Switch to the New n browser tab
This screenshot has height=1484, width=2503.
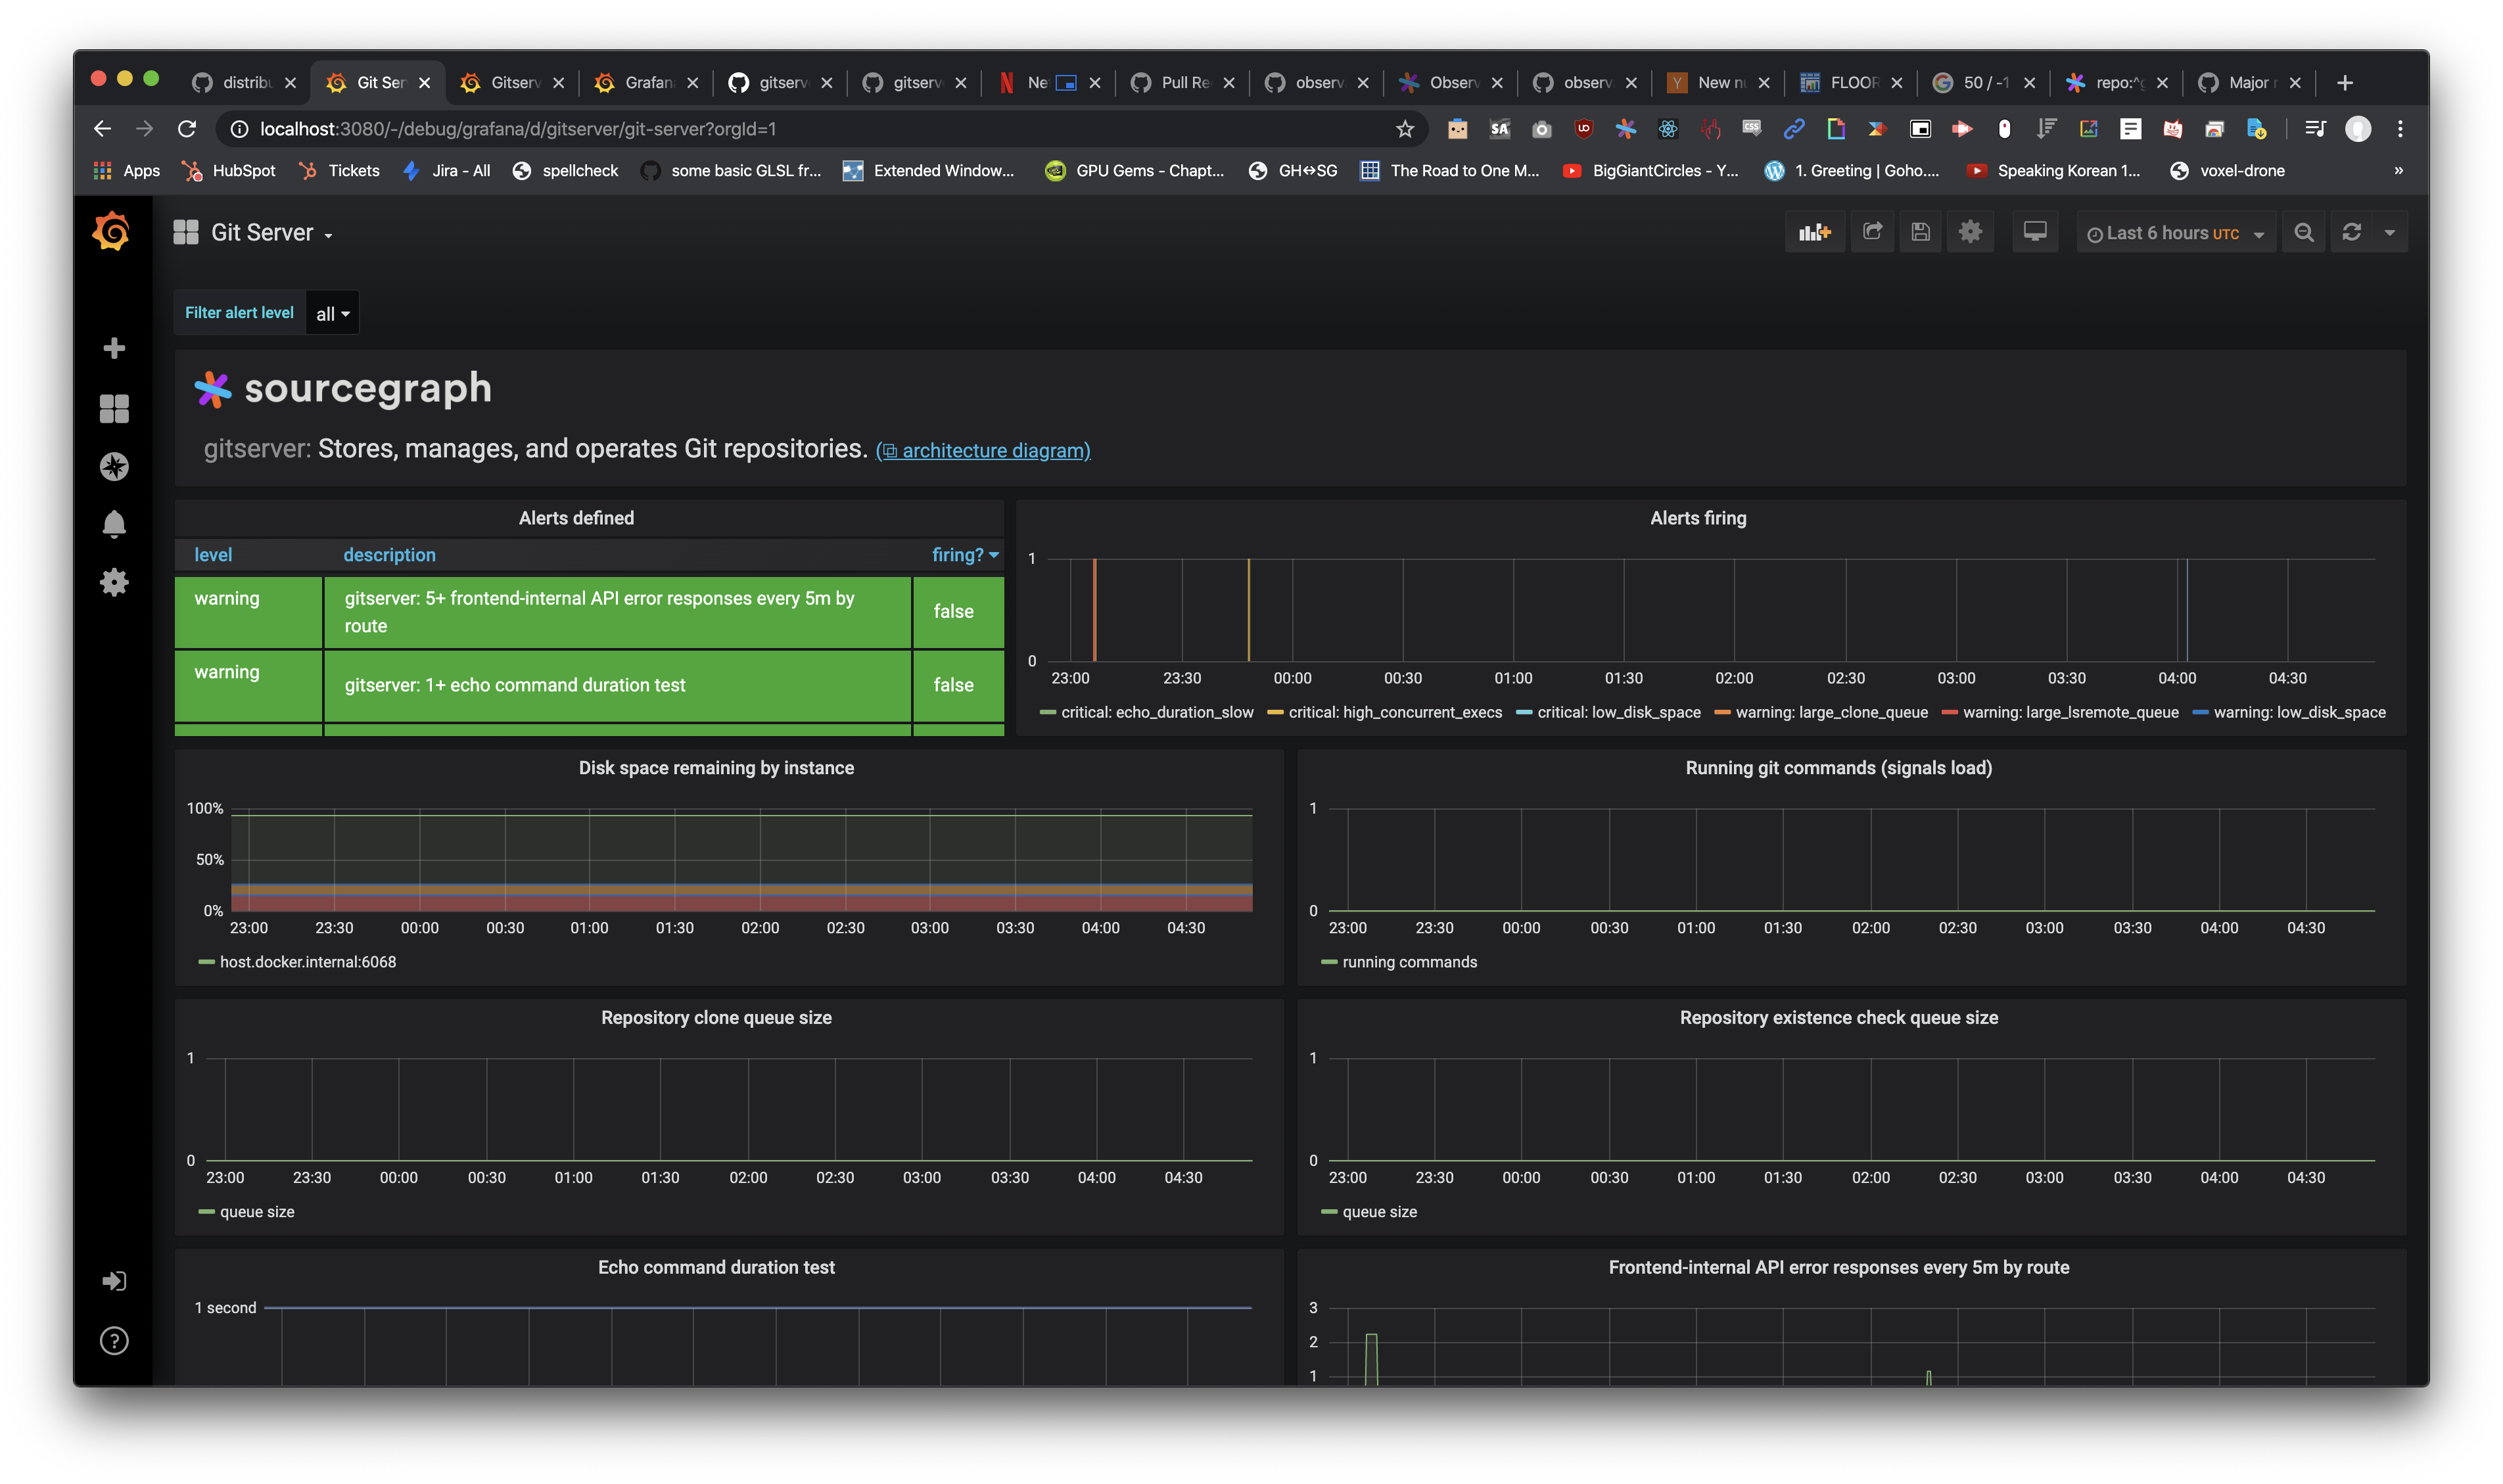[1717, 83]
